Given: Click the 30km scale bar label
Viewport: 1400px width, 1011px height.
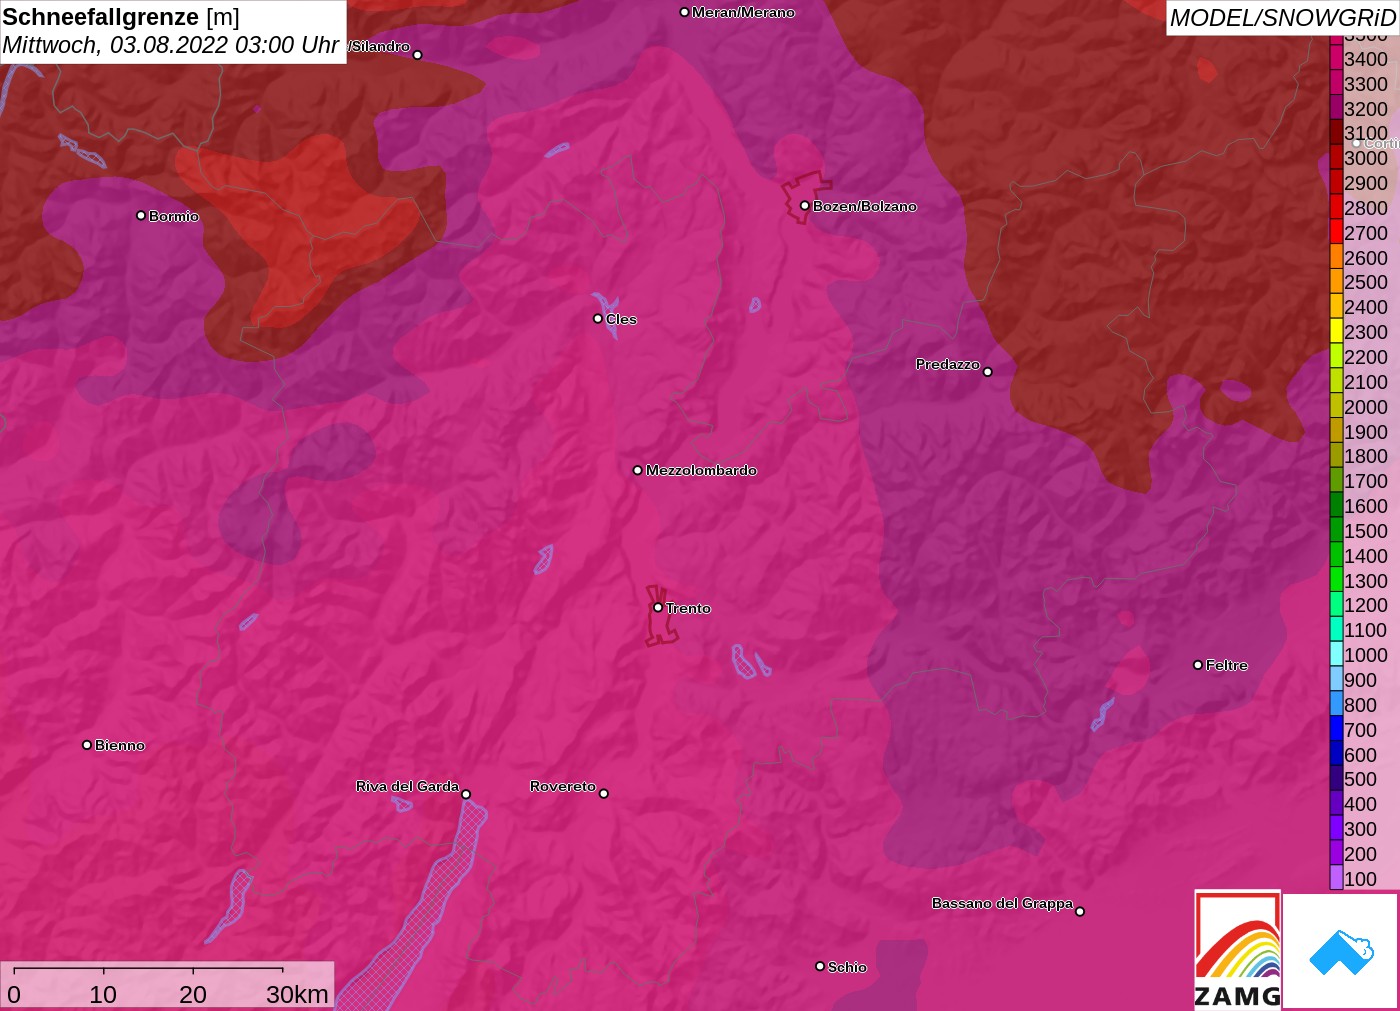Looking at the screenshot, I should coord(297,994).
